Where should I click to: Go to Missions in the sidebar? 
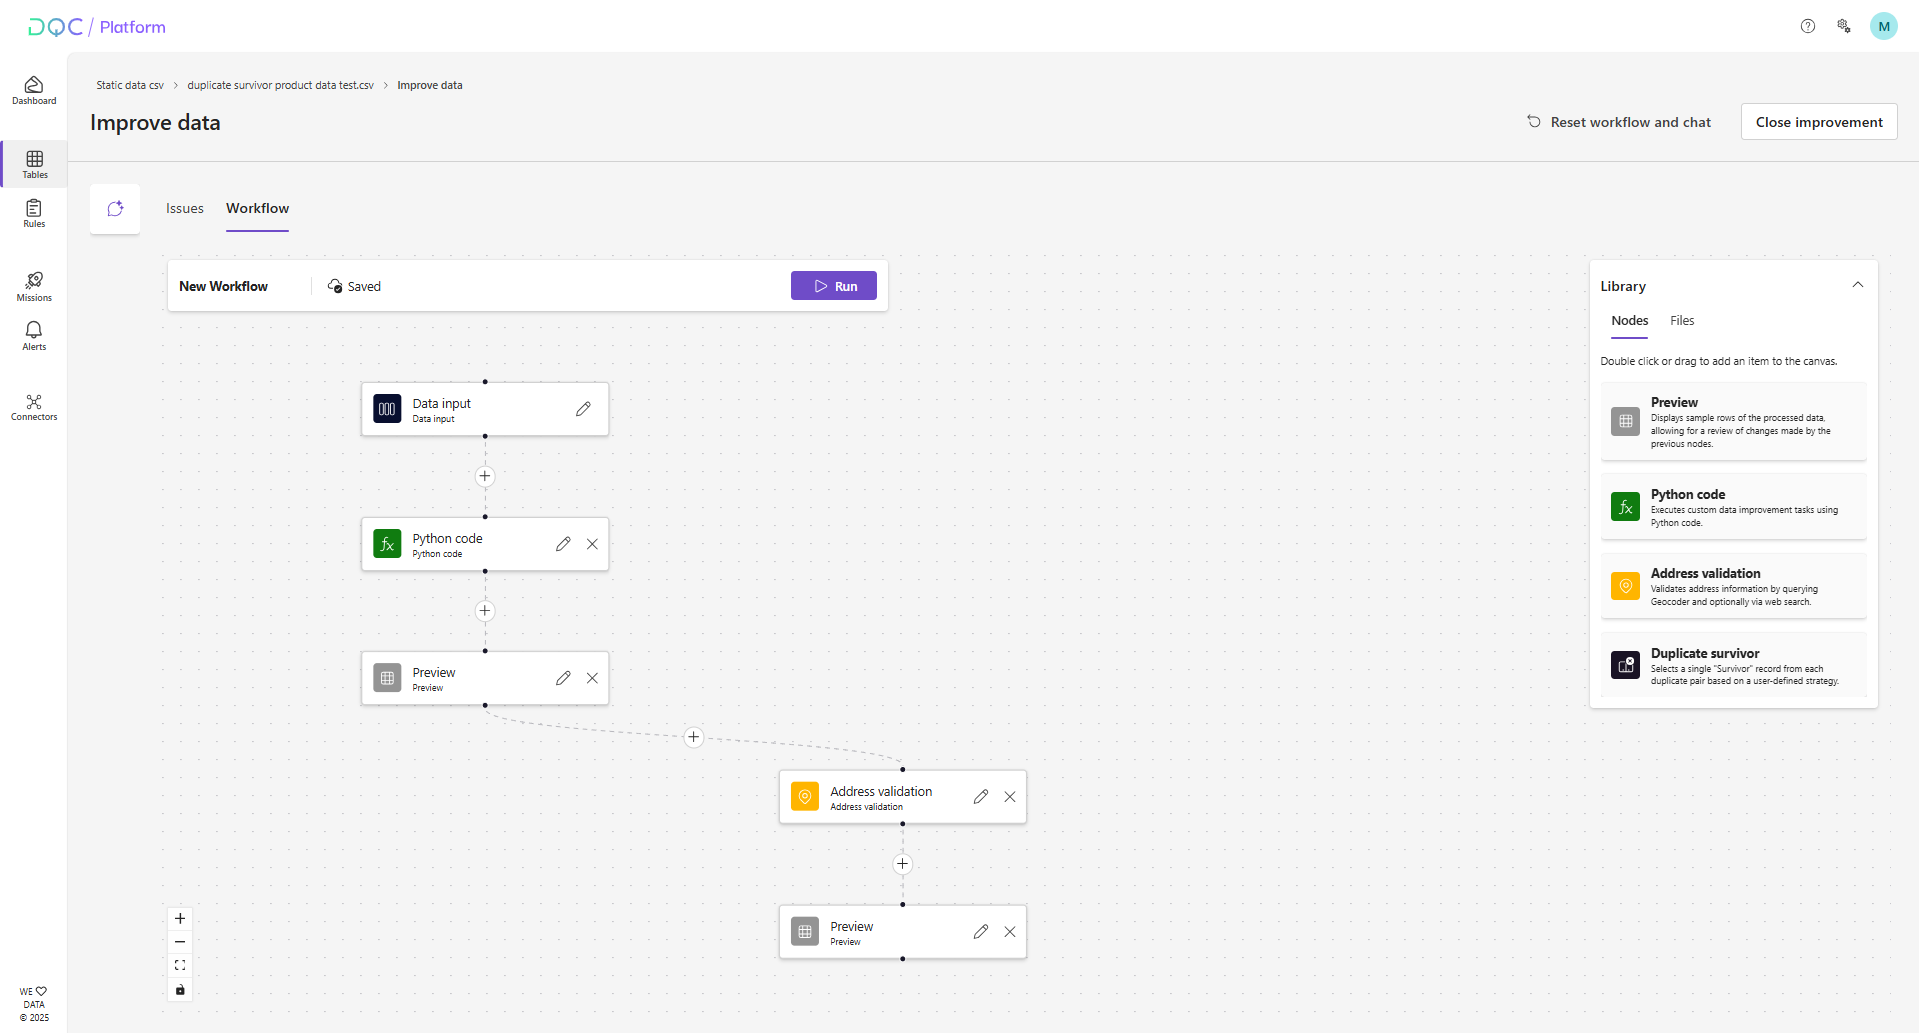click(x=34, y=286)
